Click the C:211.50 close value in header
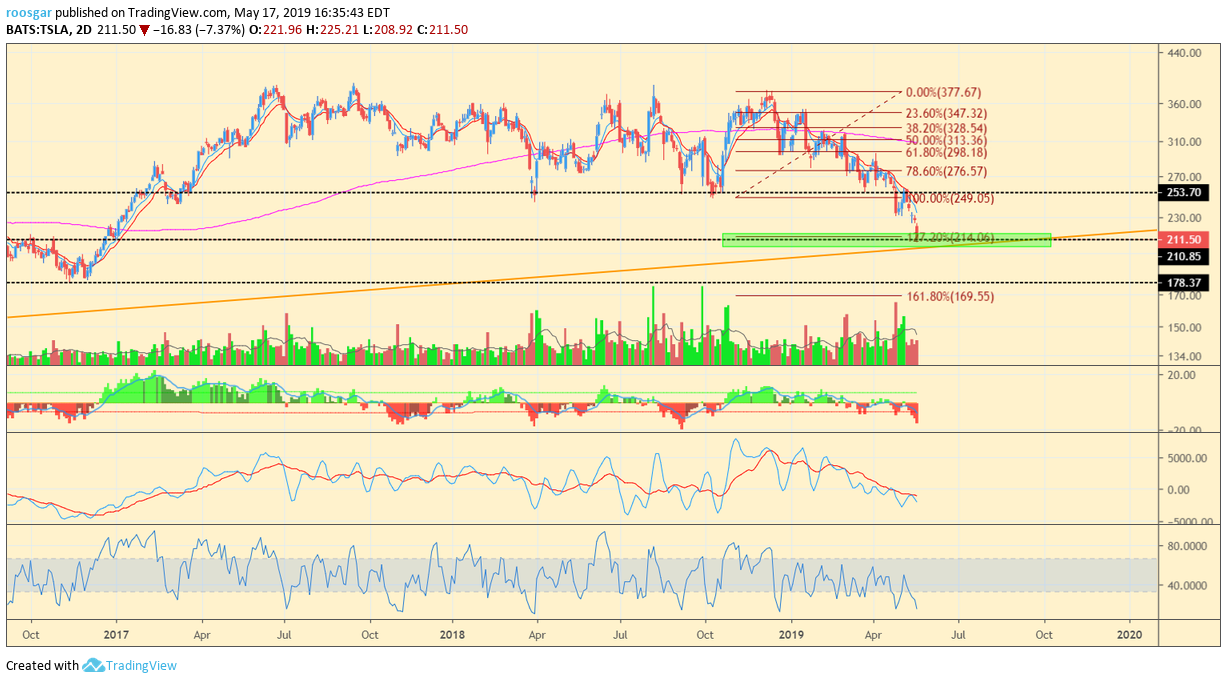Image resolution: width=1227 pixels, height=683 pixels. tap(443, 30)
